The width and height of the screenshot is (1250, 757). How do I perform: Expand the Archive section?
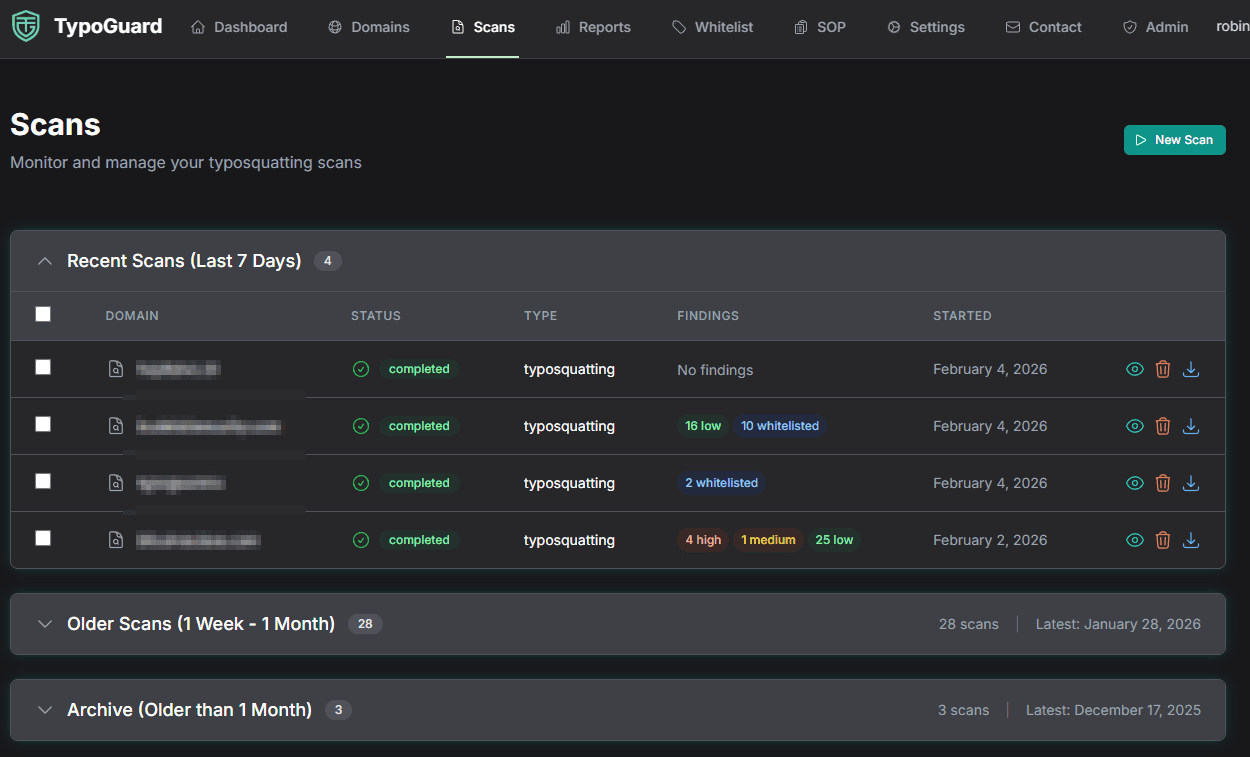pyautogui.click(x=44, y=710)
